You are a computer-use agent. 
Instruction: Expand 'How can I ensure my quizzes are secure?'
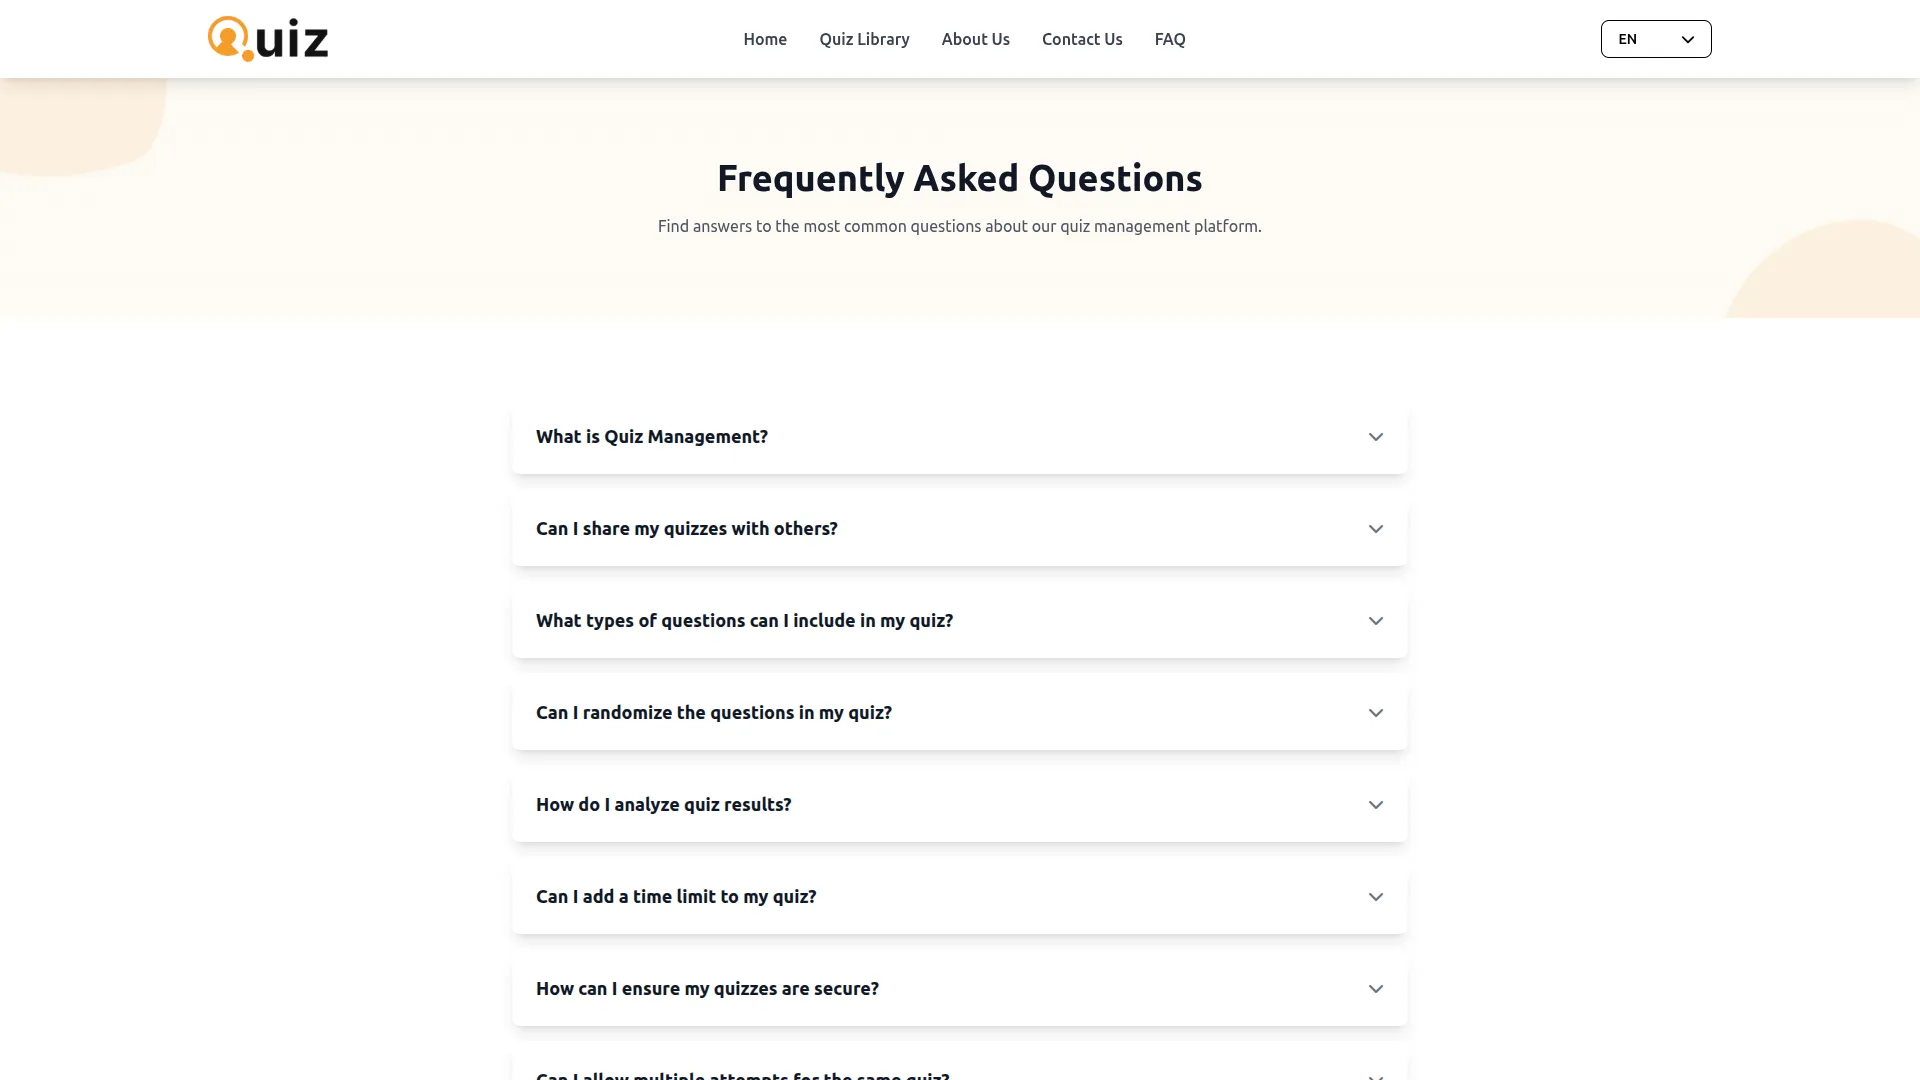959,988
